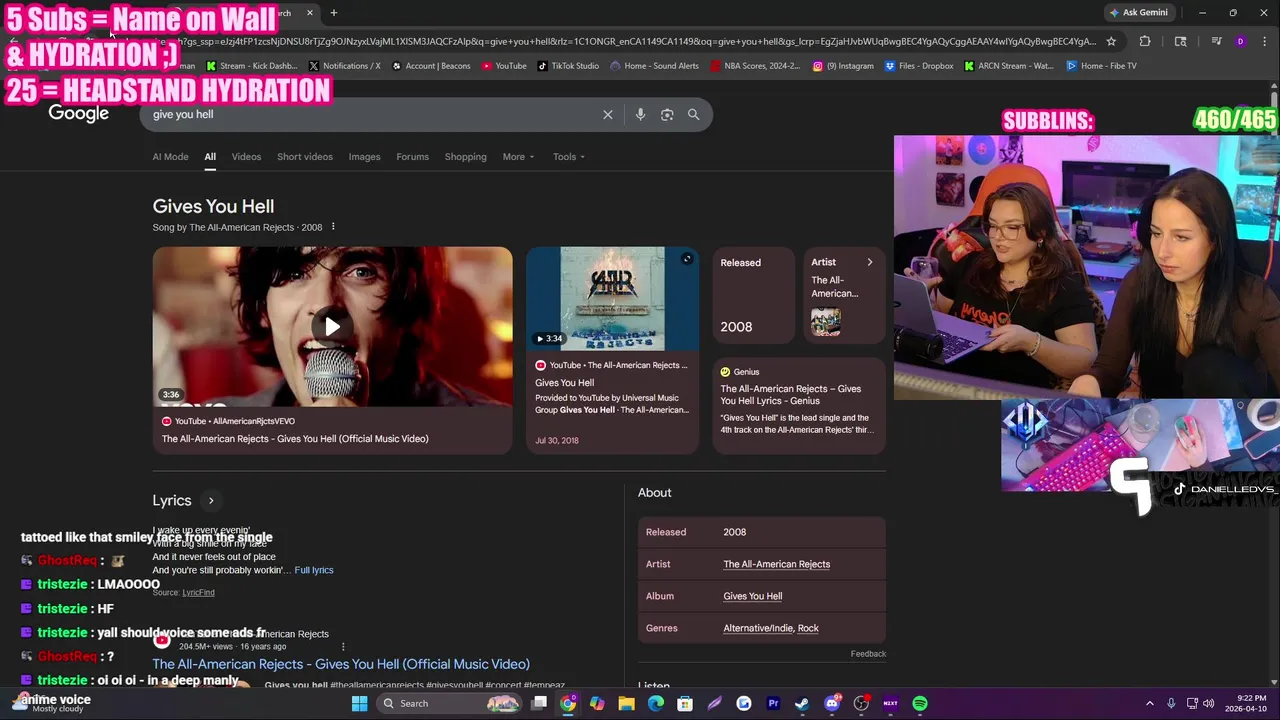This screenshot has height=720, width=1280.
Task: Open the Full lyrics link
Action: (x=314, y=570)
